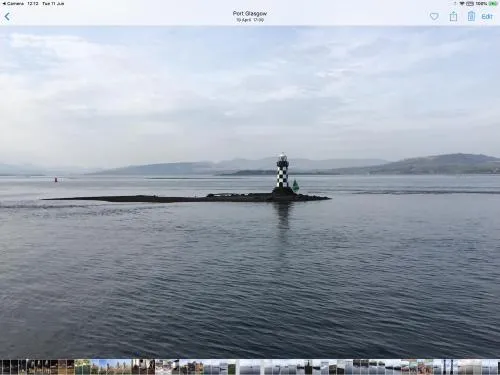
Task: Tap the battery indicator in status bar
Action: coord(492,3)
